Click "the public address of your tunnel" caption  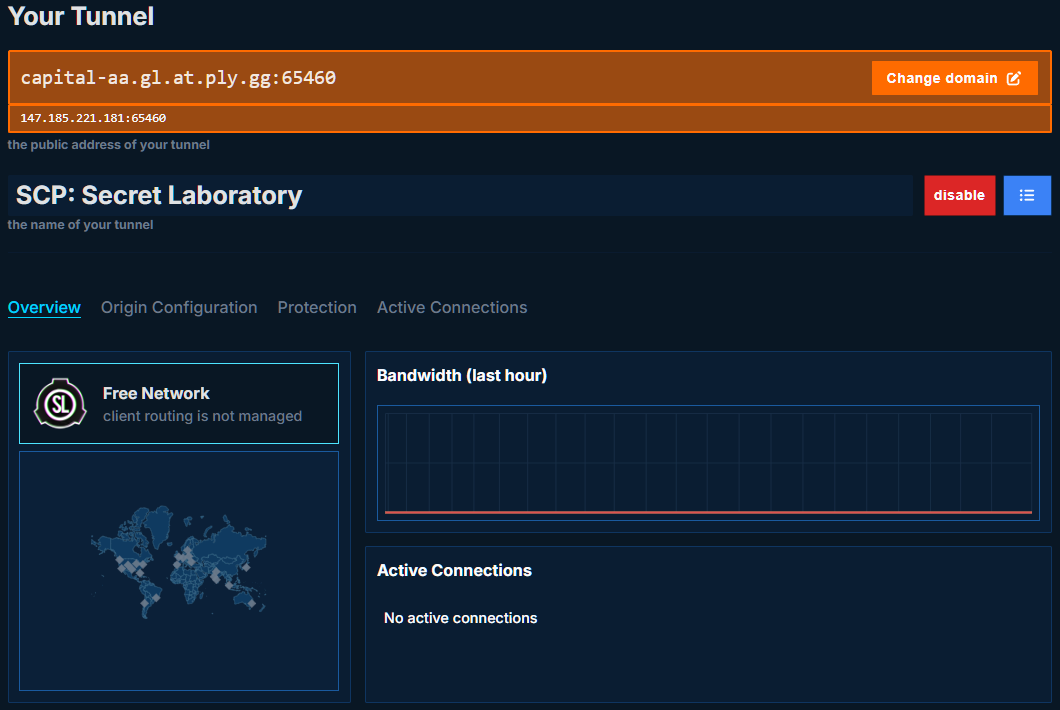click(108, 145)
